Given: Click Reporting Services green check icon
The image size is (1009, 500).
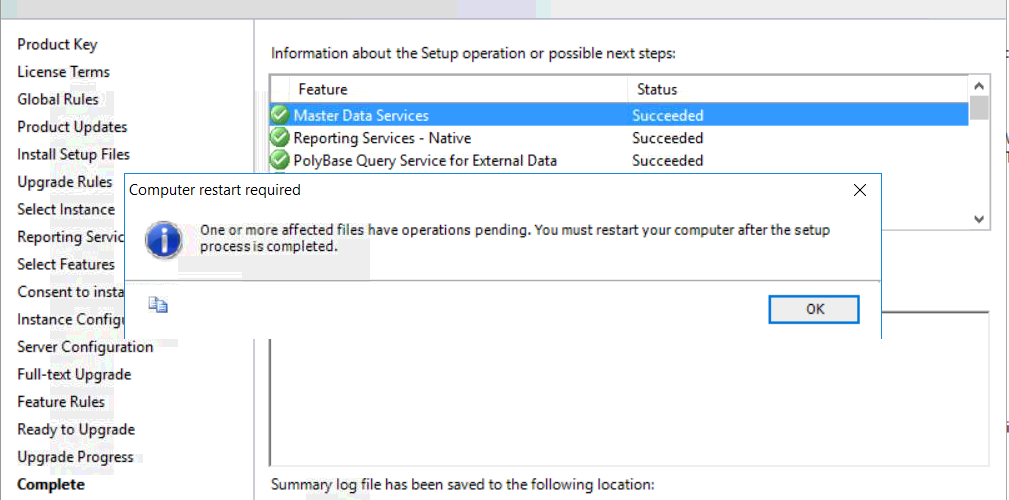Looking at the screenshot, I should click(x=280, y=138).
